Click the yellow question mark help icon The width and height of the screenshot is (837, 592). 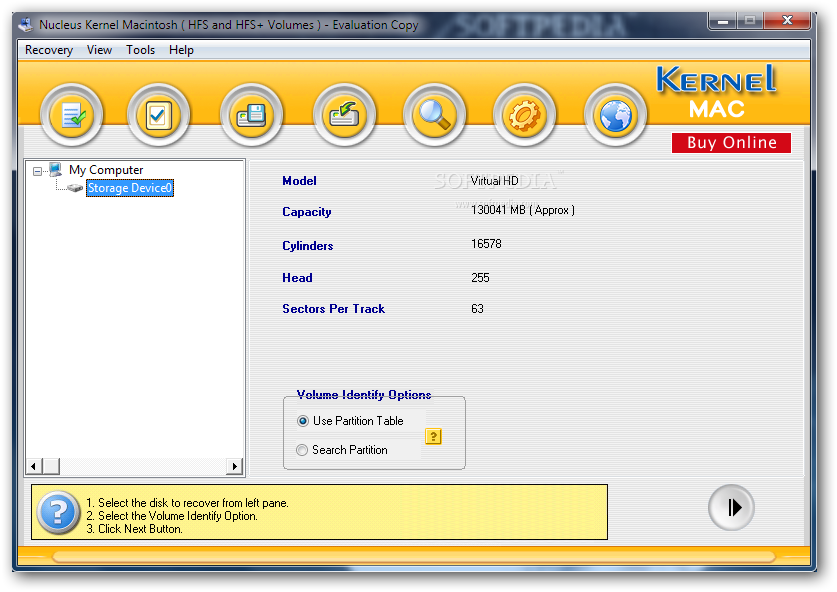click(x=433, y=436)
